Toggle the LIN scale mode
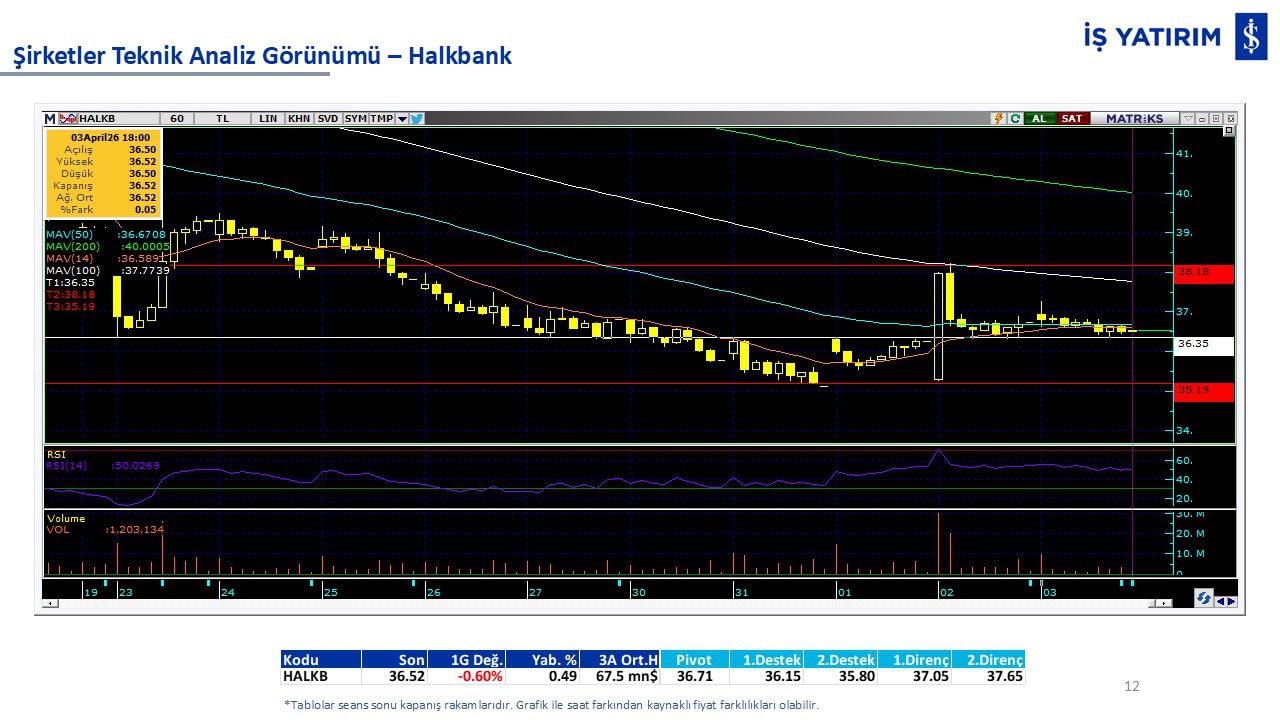Image resolution: width=1280 pixels, height=720 pixels. [268, 118]
